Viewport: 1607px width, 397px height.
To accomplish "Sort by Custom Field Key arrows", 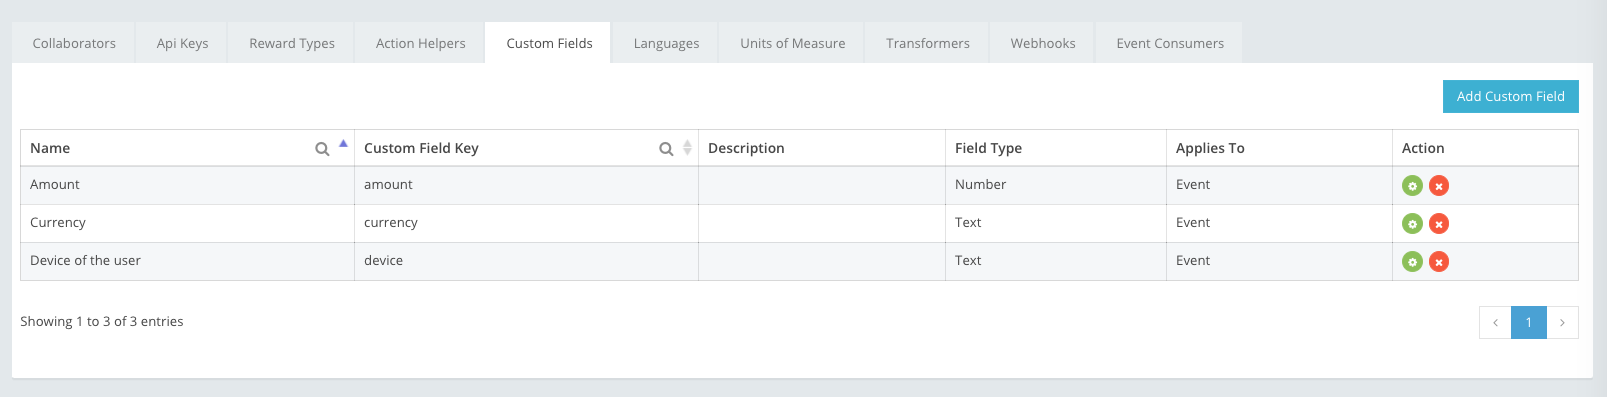I will [x=687, y=148].
